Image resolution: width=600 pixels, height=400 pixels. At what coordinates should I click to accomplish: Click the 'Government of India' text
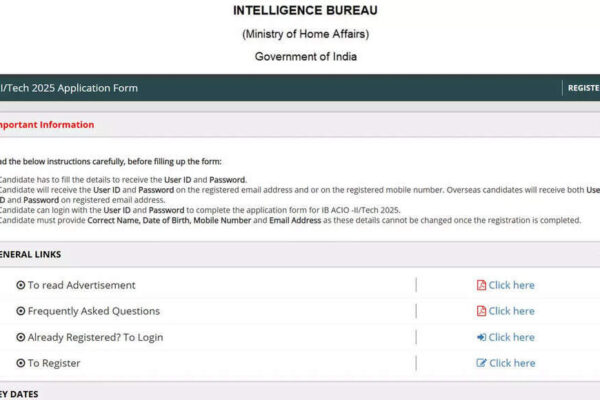coord(306,57)
